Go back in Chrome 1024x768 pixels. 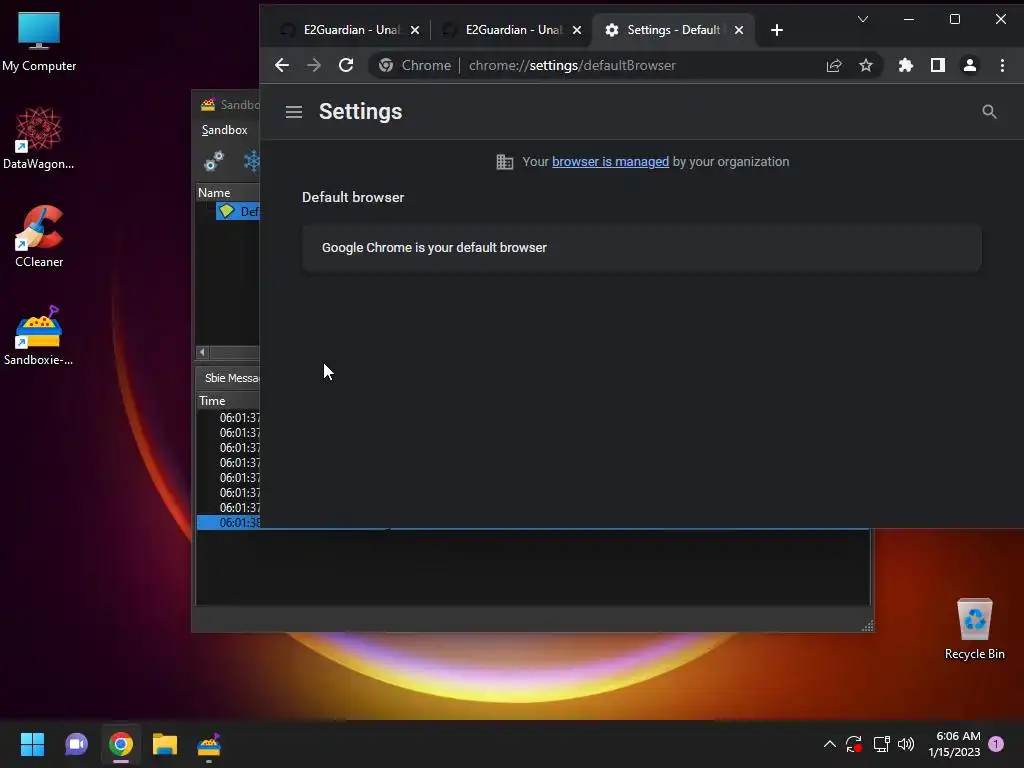click(282, 65)
